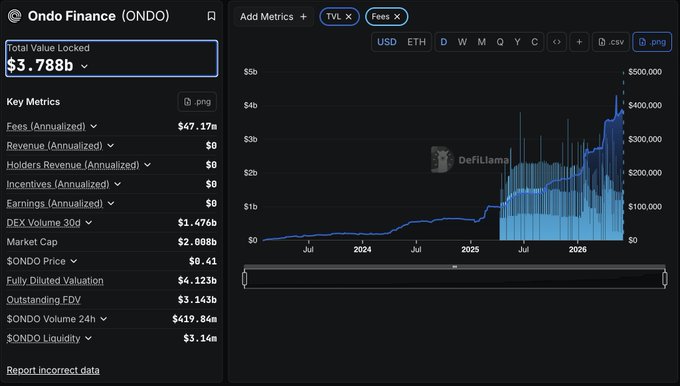Click the $4.123b valuation value
Viewport: 680px width, 386px height.
[x=197, y=281]
